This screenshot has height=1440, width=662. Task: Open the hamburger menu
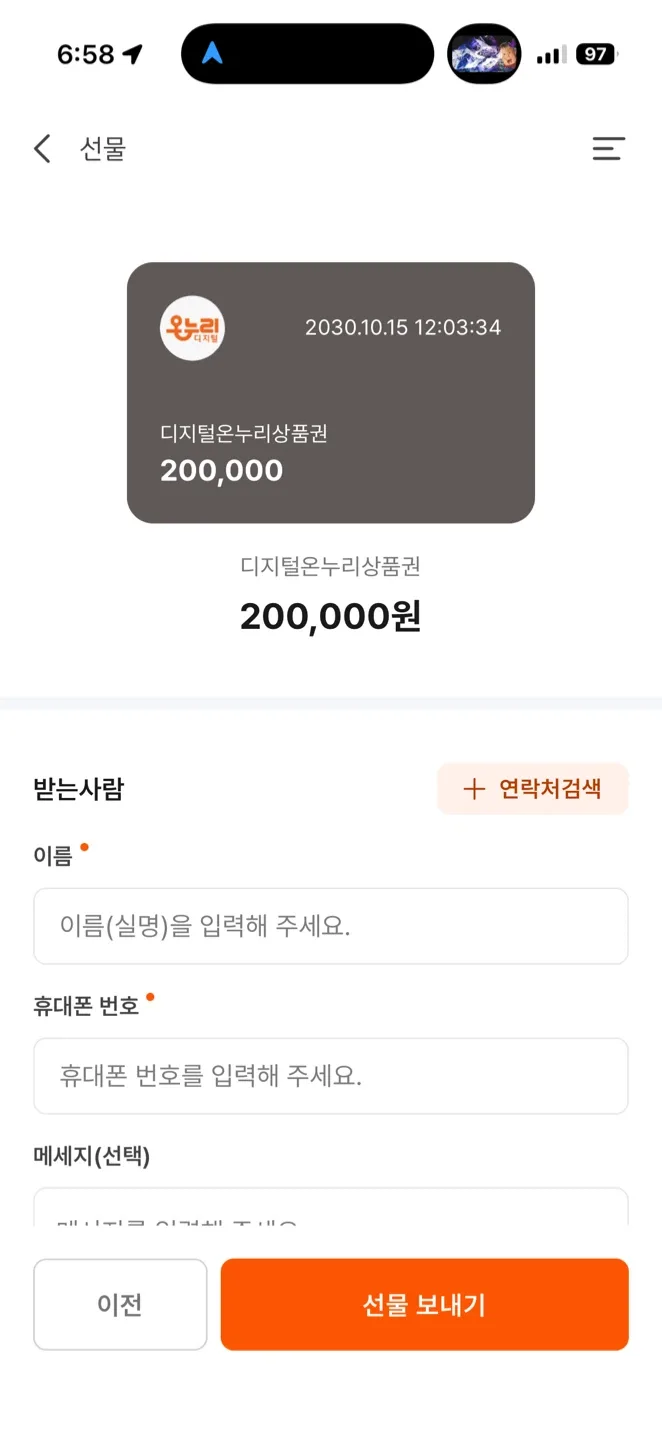point(608,149)
